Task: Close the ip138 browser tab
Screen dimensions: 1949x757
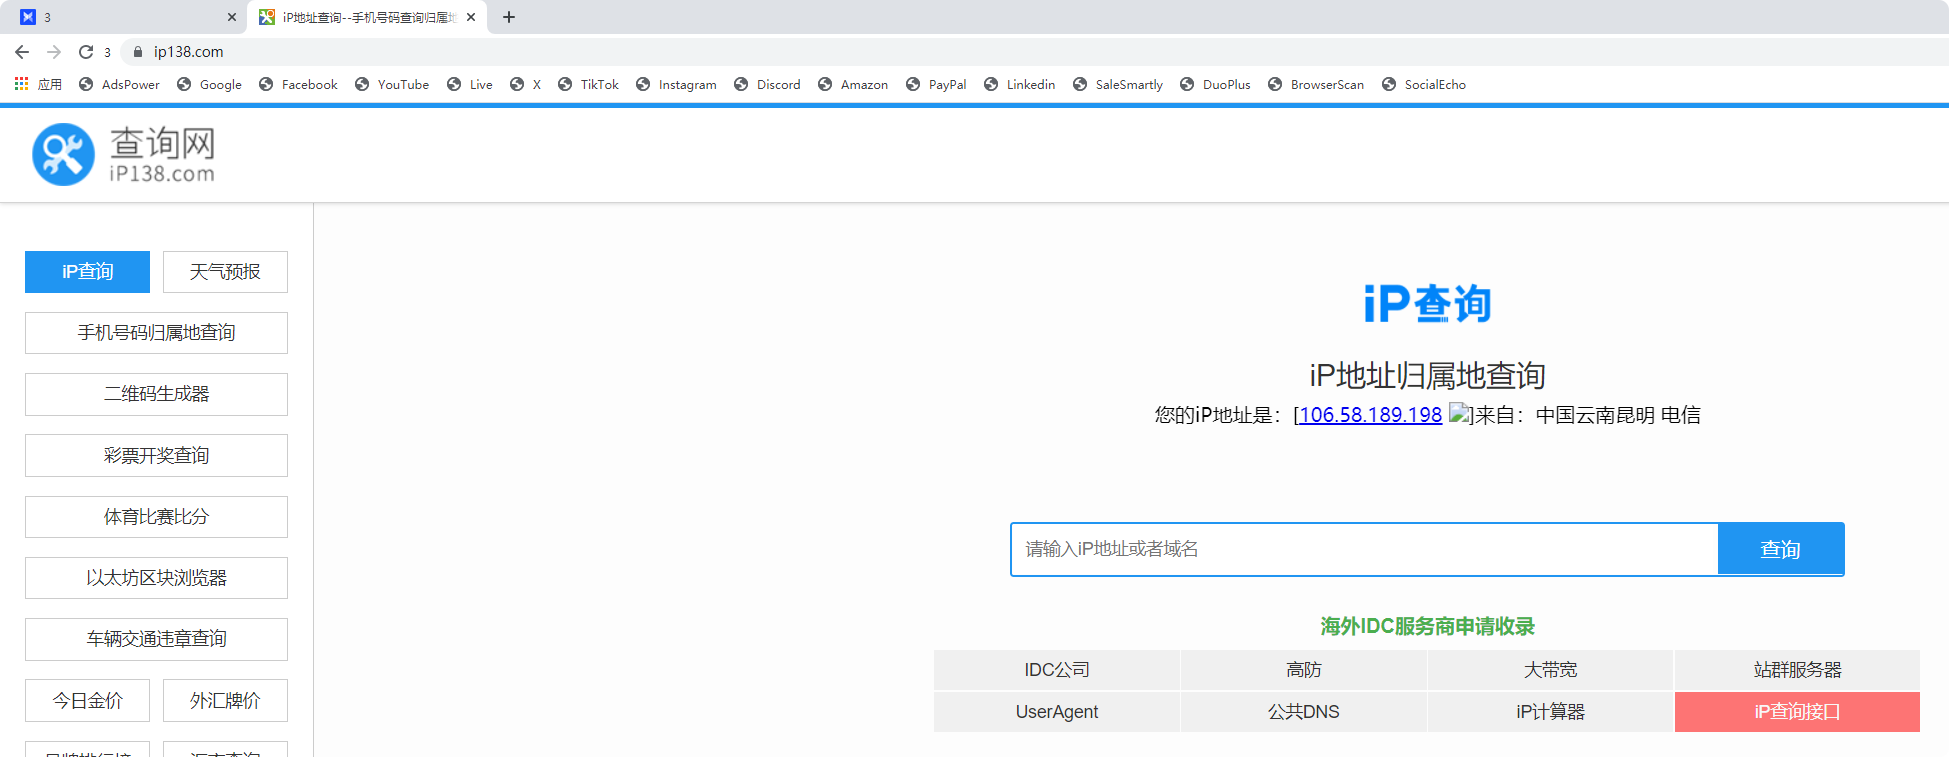Action: click(471, 17)
